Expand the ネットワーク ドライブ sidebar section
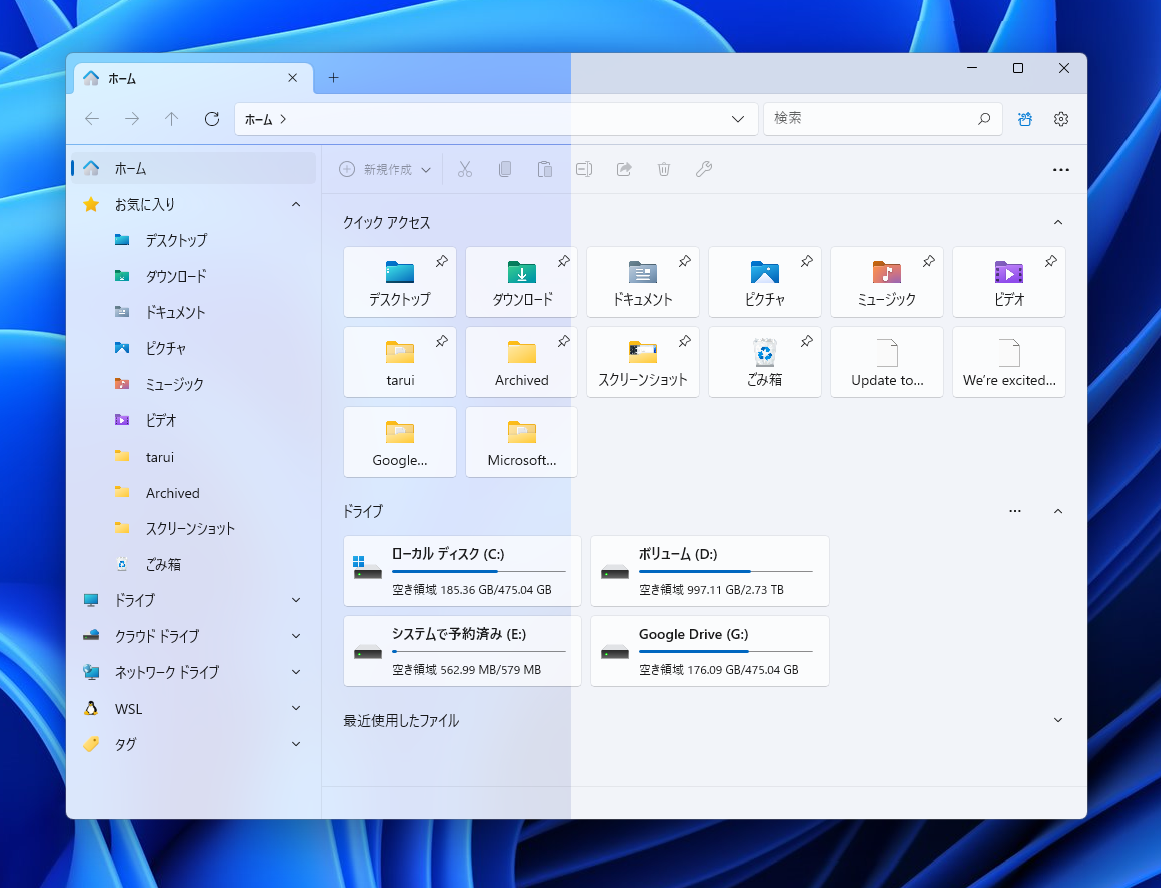 pos(296,672)
